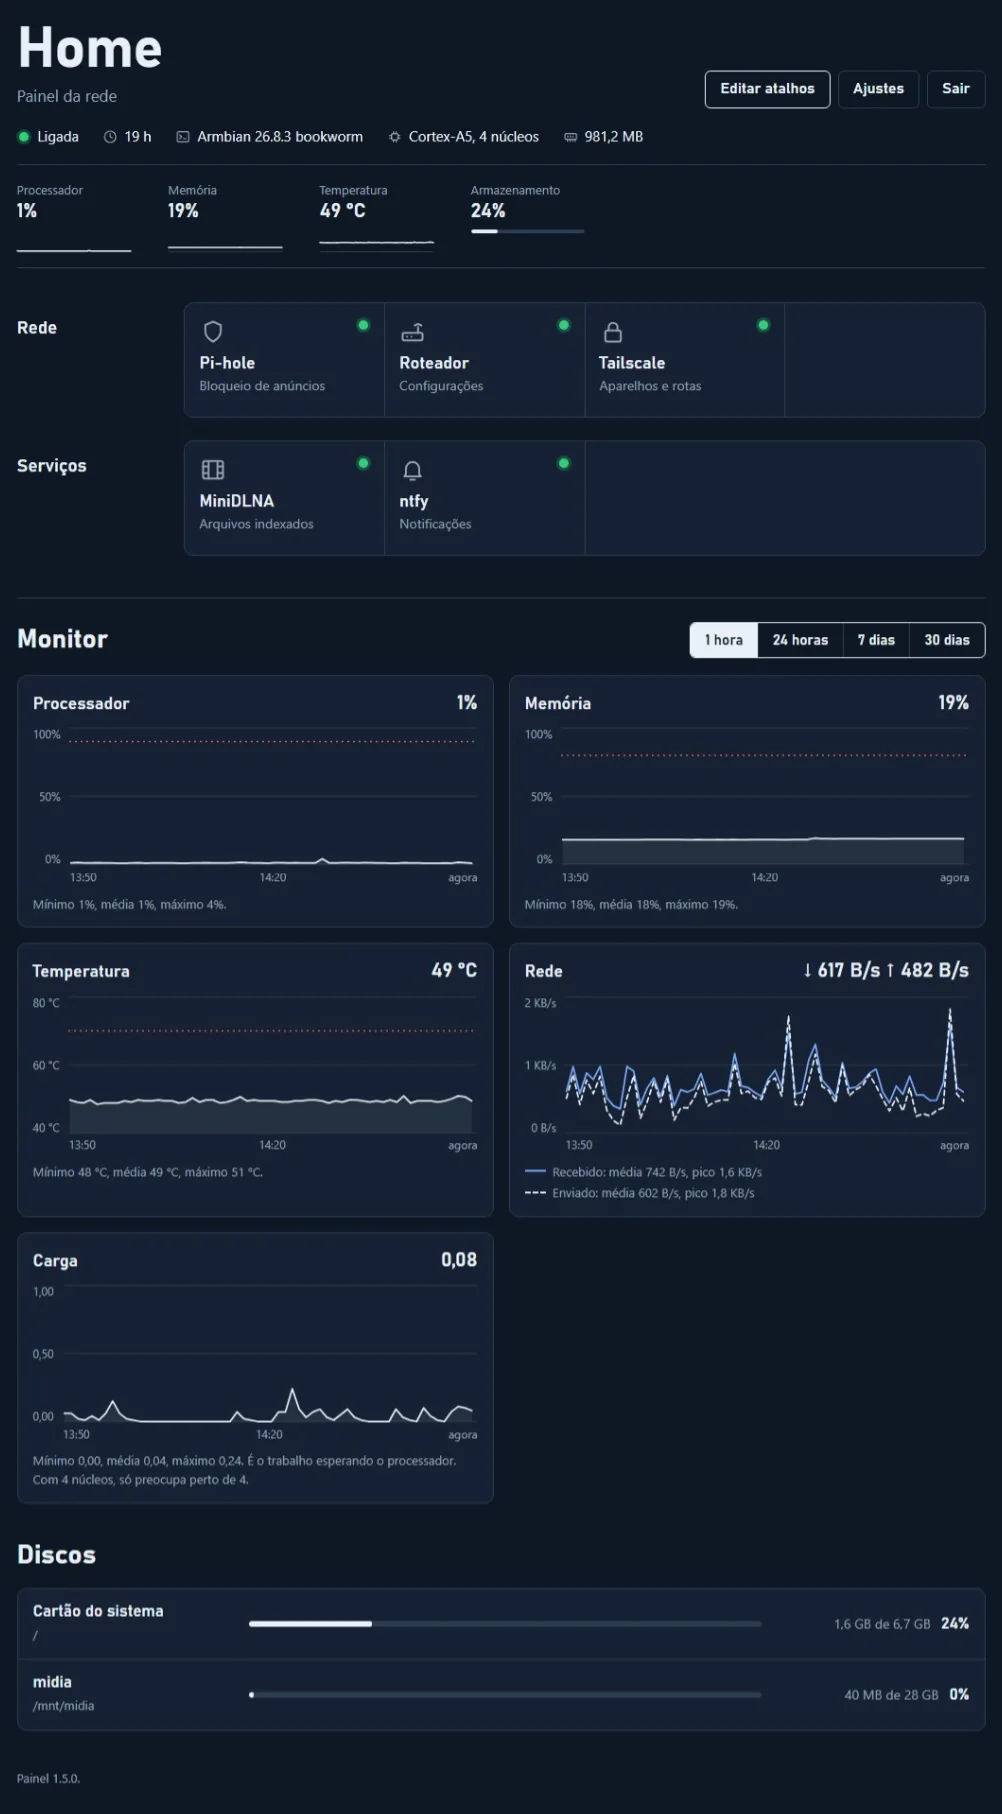Switch monitor to 7 dias
This screenshot has width=1002, height=1814.
(876, 640)
